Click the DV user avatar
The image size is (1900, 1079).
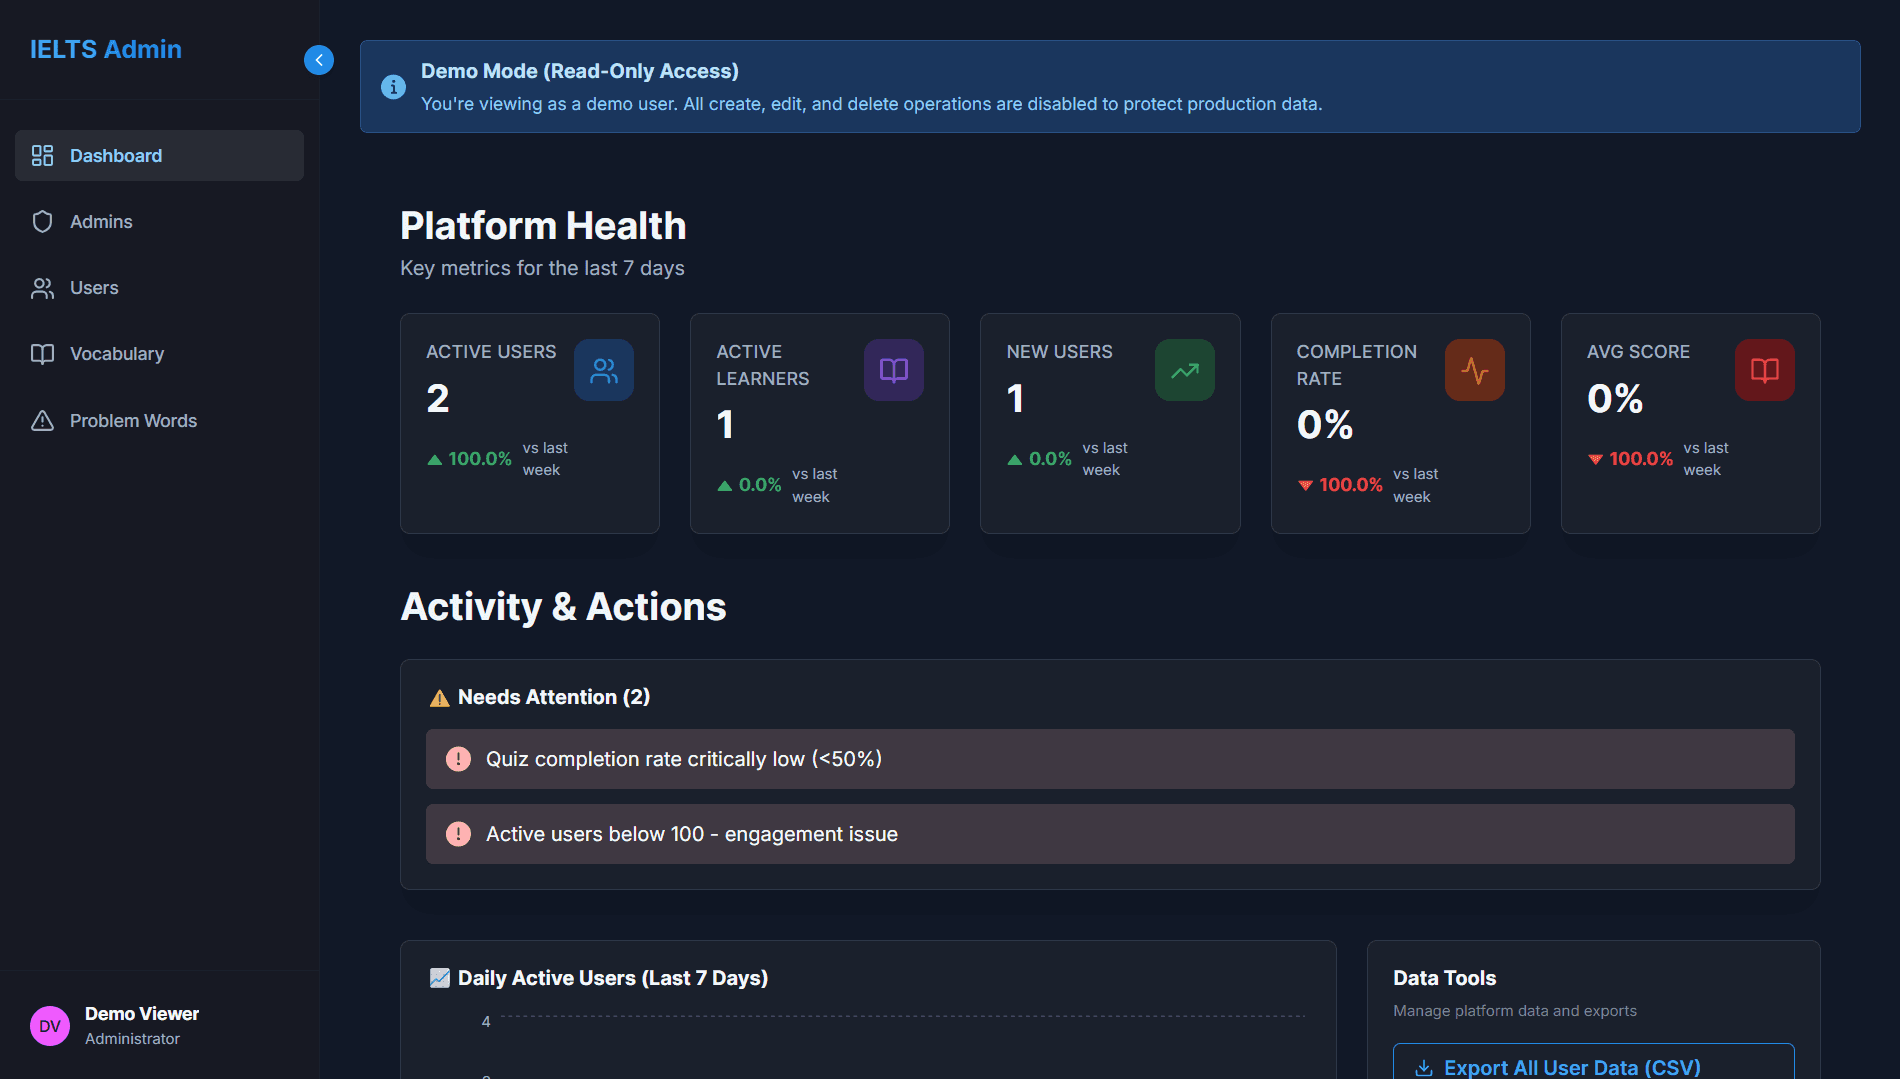(50, 1026)
